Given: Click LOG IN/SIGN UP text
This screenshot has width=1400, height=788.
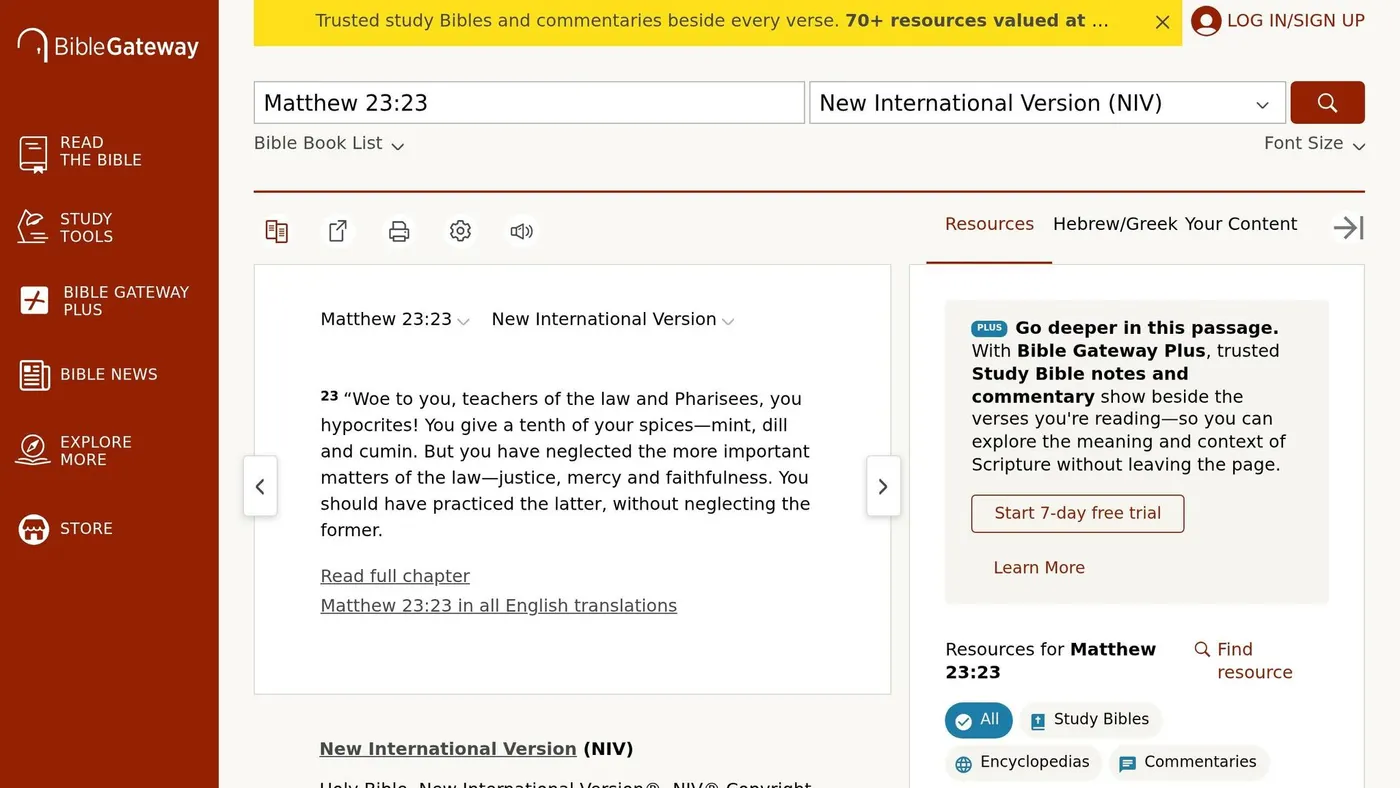Looking at the screenshot, I should (1295, 21).
